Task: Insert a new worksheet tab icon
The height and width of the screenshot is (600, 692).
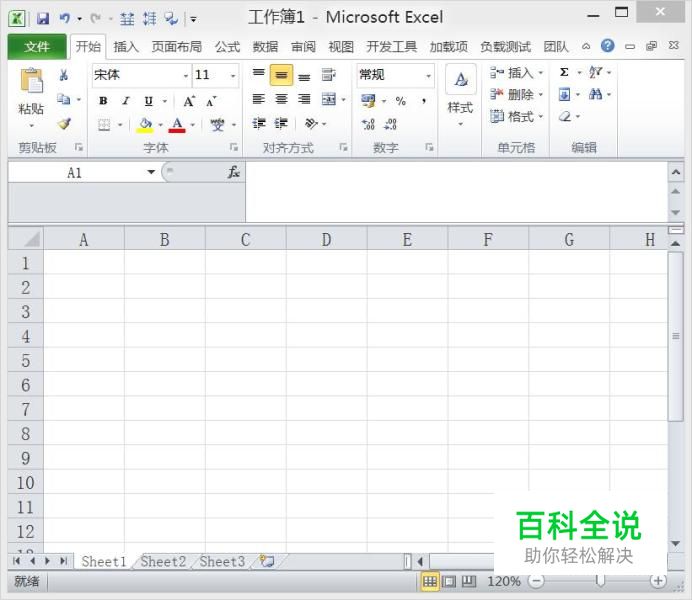Action: [x=267, y=561]
